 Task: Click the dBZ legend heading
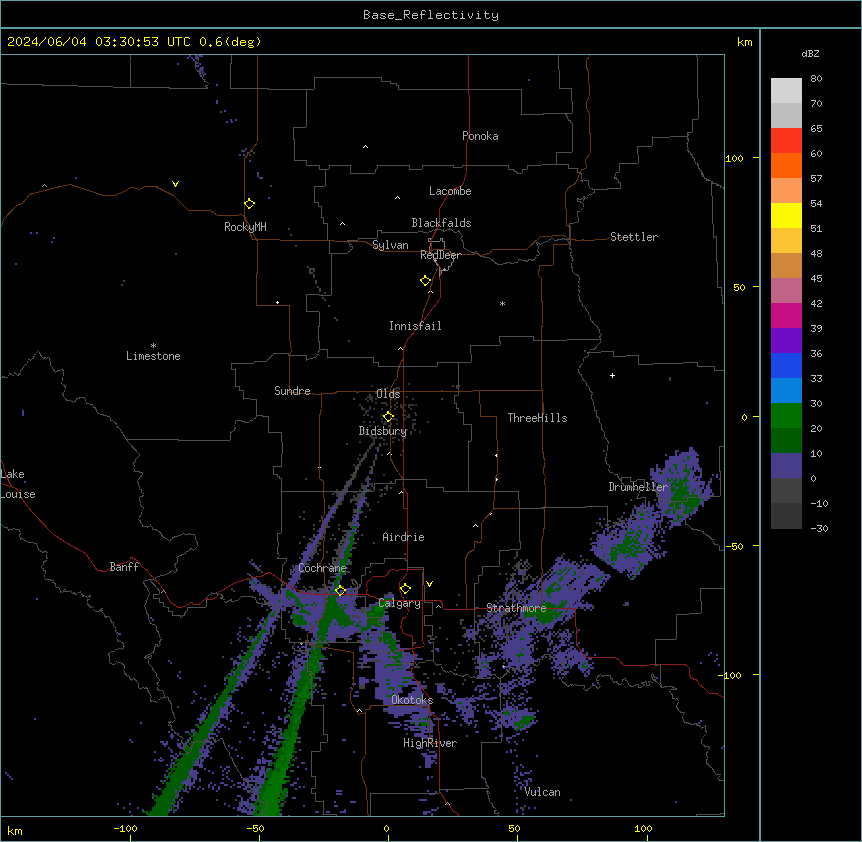pyautogui.click(x=810, y=53)
